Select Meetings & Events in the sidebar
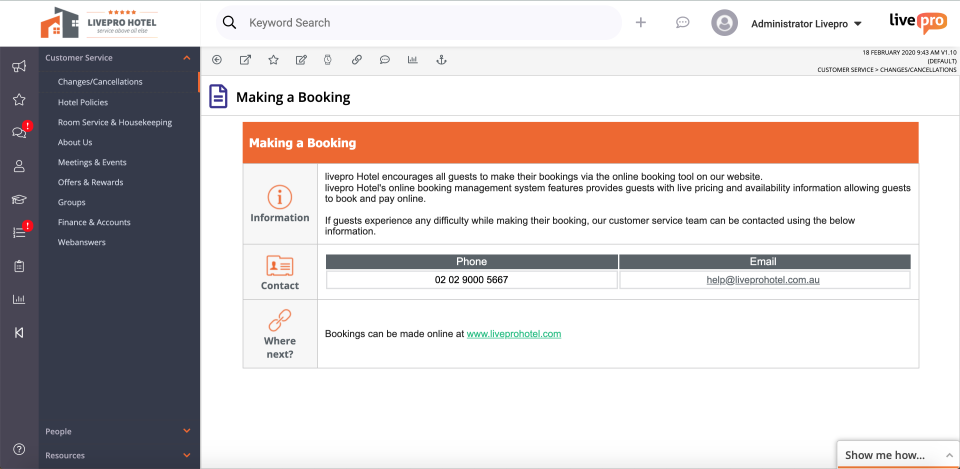 point(92,162)
